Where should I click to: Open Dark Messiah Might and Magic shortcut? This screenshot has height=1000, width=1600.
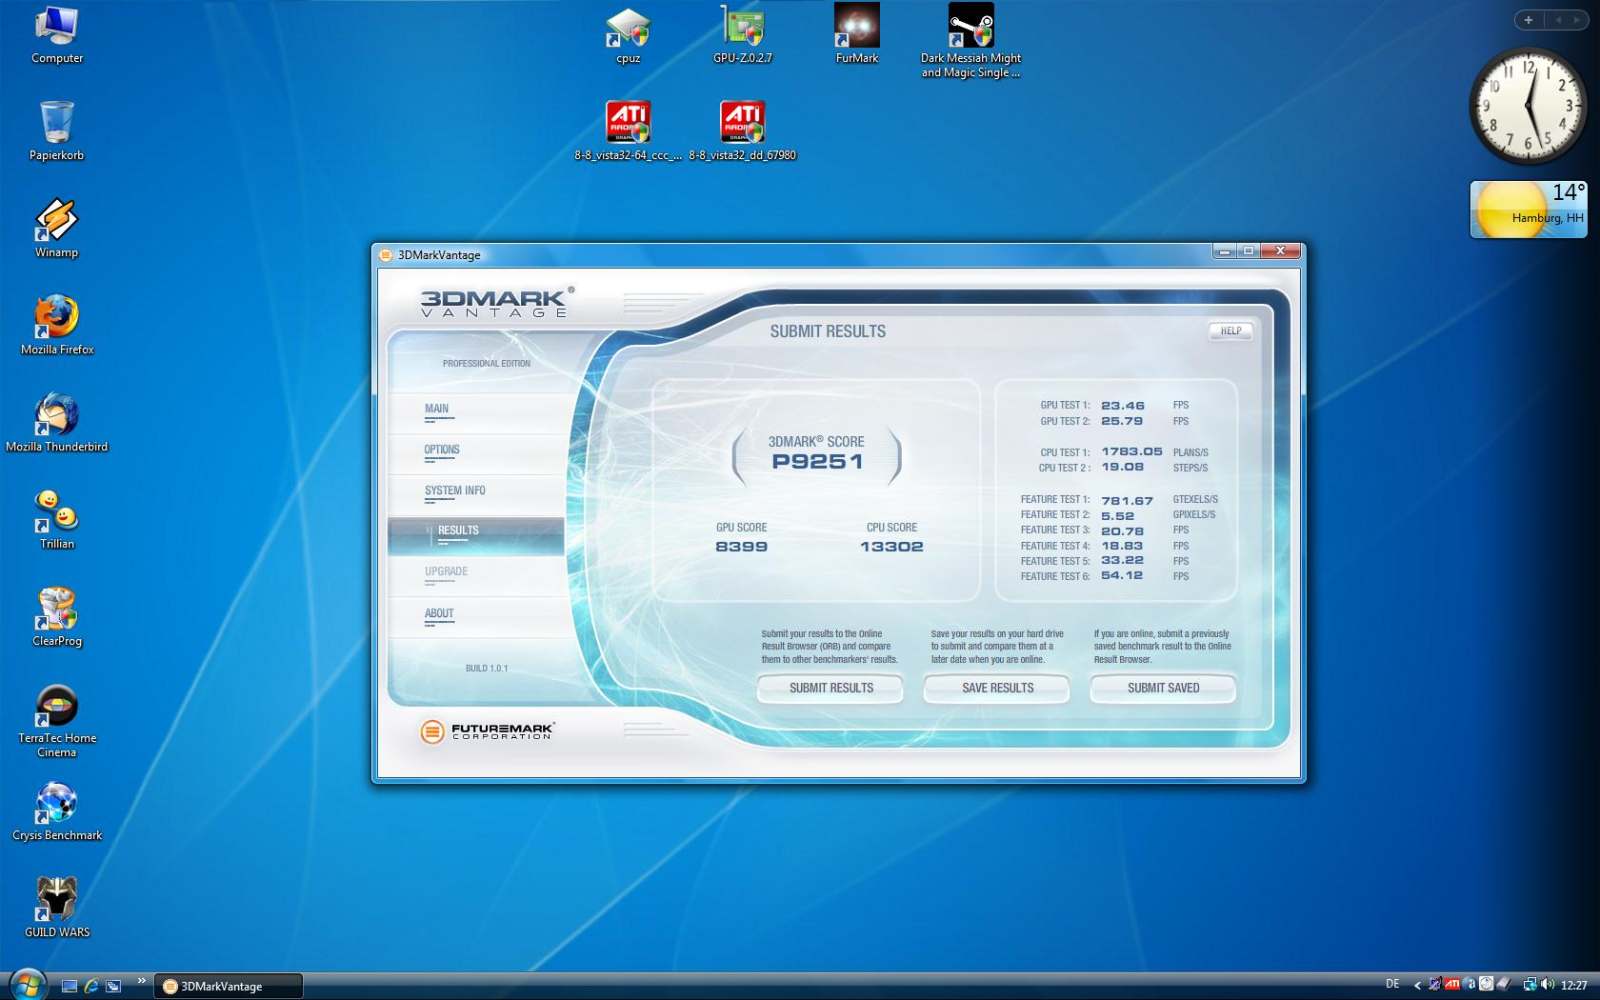click(x=971, y=41)
